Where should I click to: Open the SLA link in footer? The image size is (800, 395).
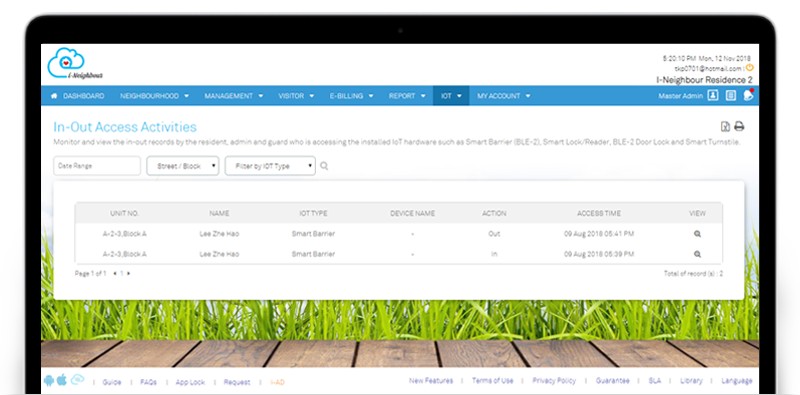(655, 381)
